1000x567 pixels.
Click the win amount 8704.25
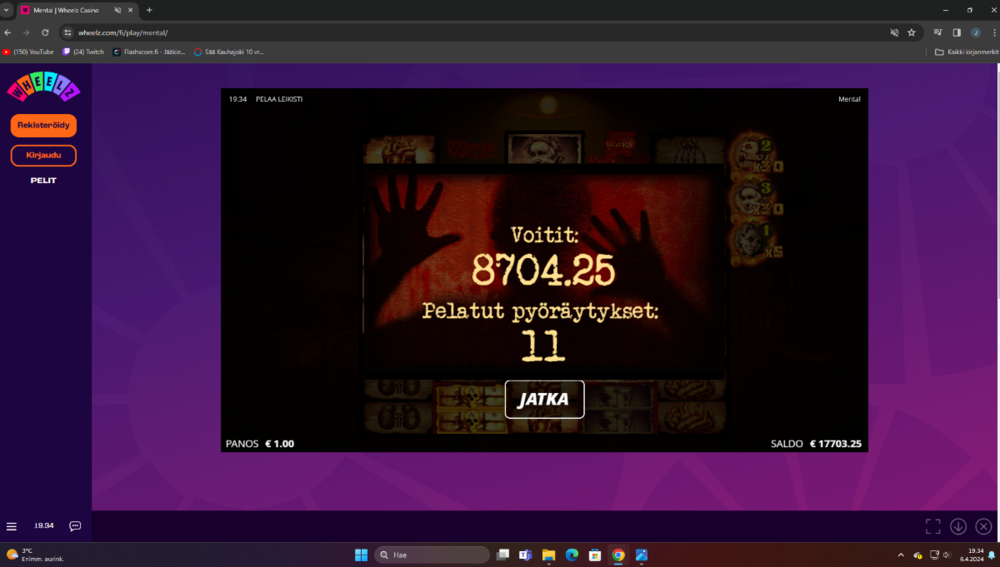tap(543, 270)
